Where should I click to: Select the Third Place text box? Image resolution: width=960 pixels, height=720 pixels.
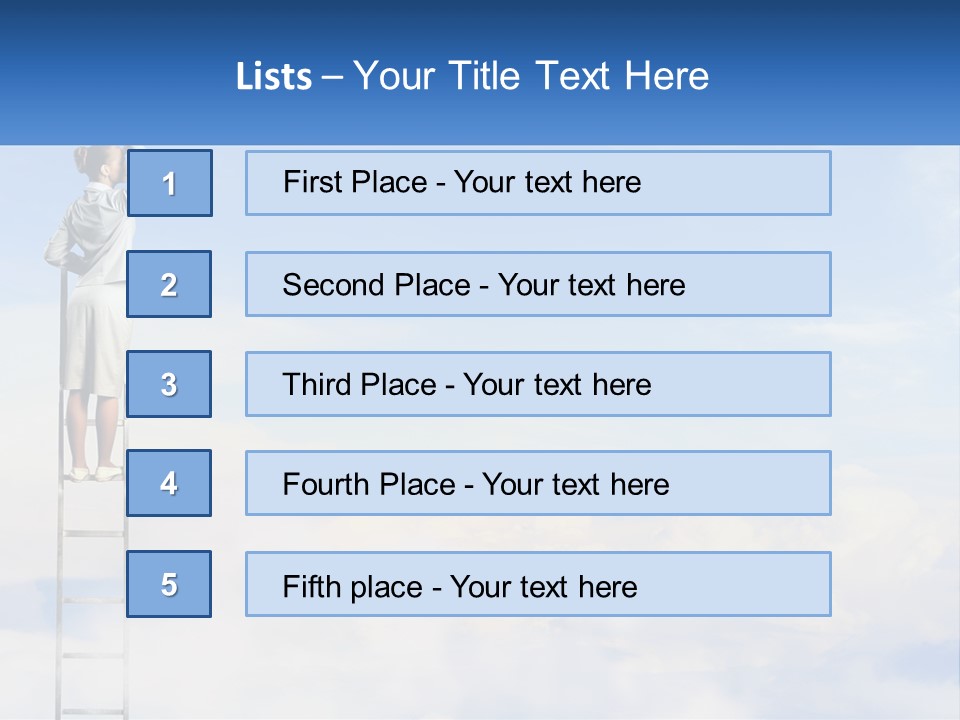[538, 384]
